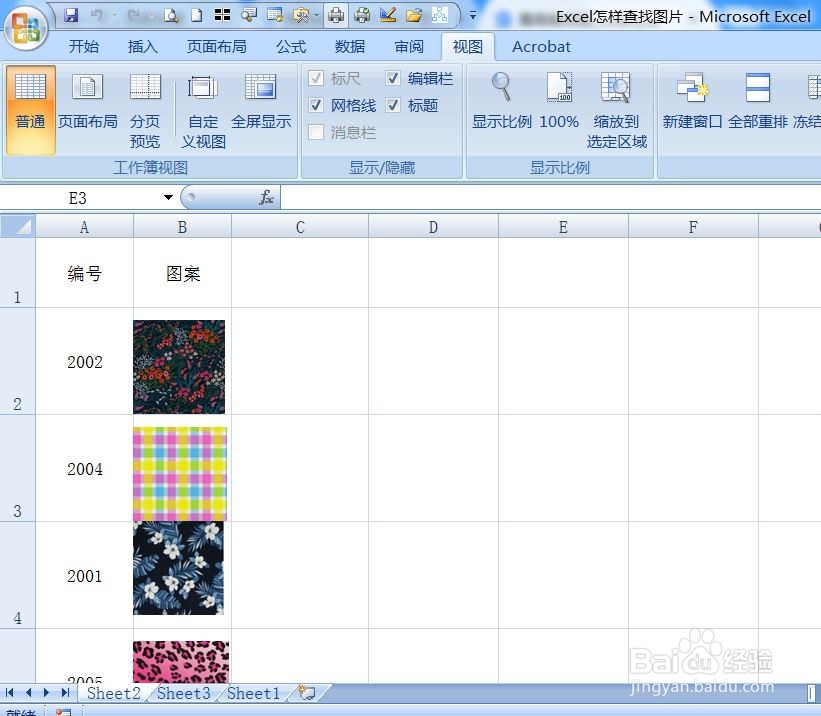Switch to the 视图 ribbon tab

coord(468,46)
